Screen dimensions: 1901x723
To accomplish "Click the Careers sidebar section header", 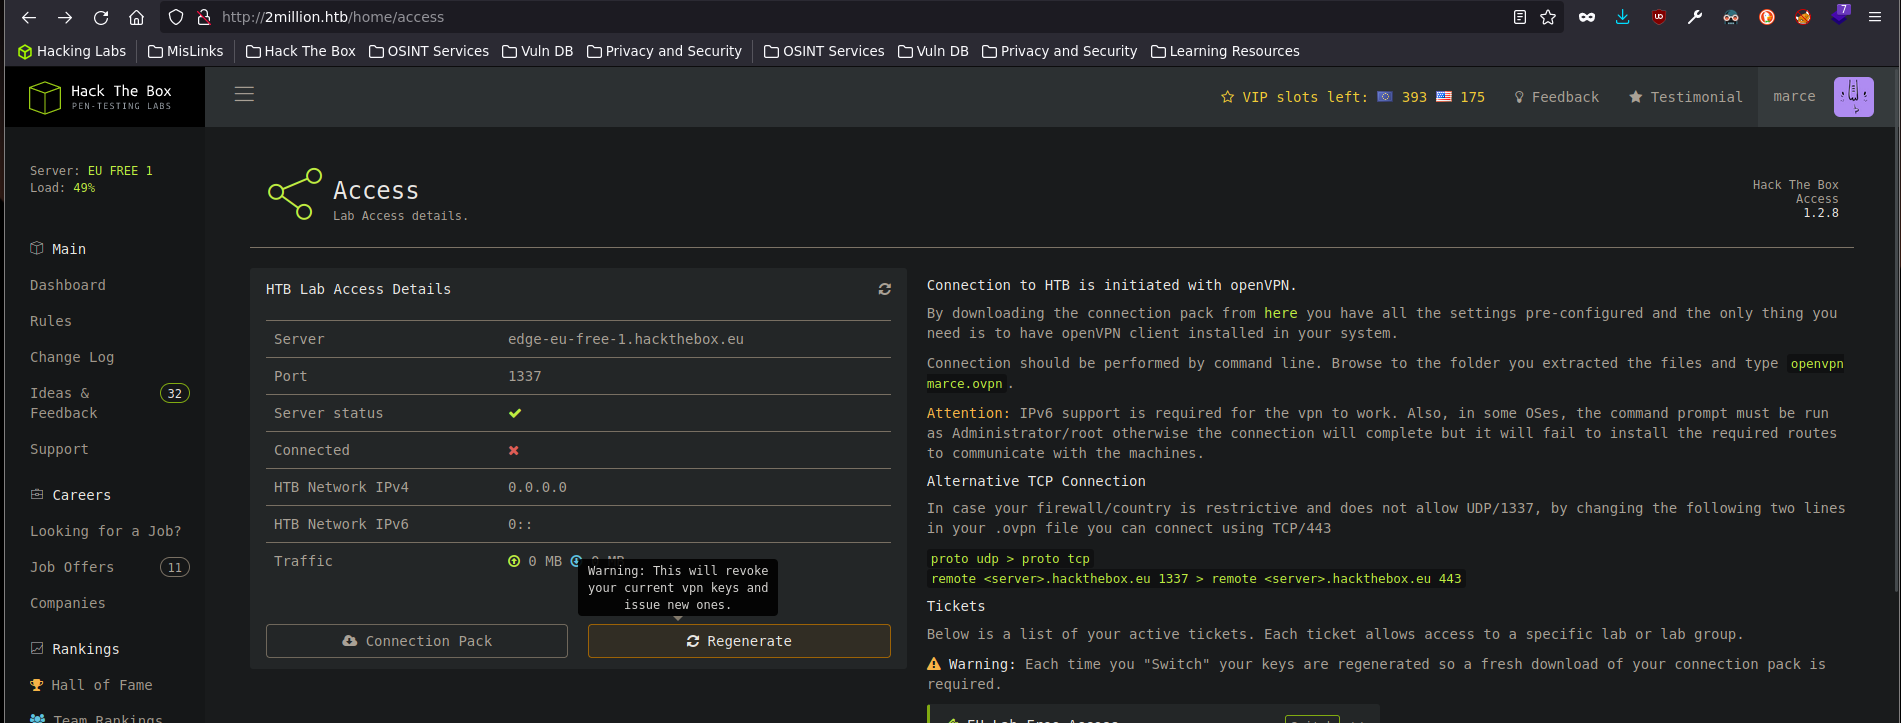I will [71, 495].
